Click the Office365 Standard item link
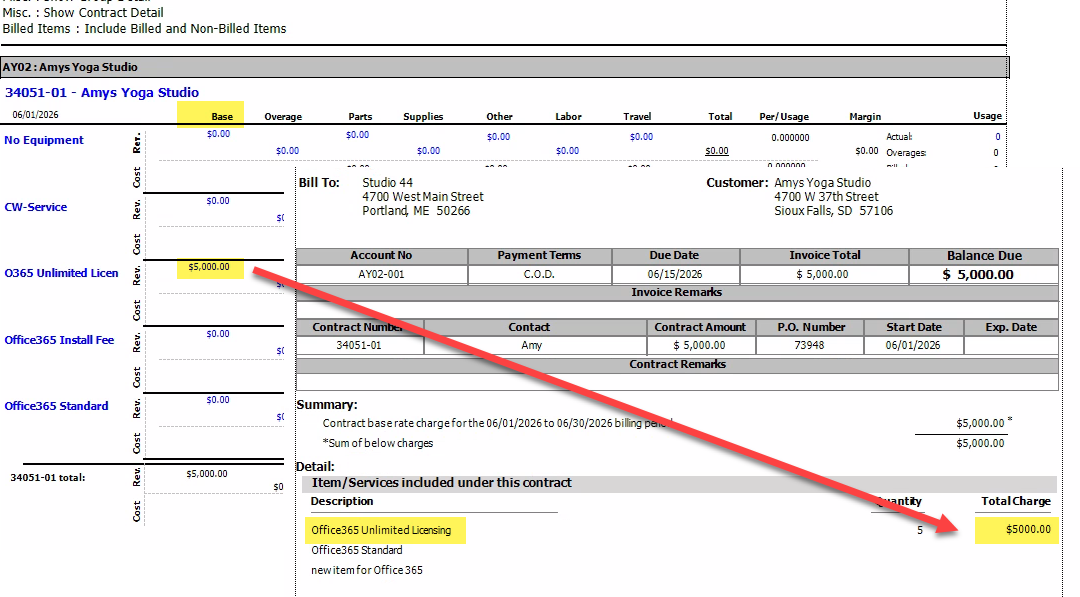This screenshot has height=597, width=1080. tap(56, 406)
